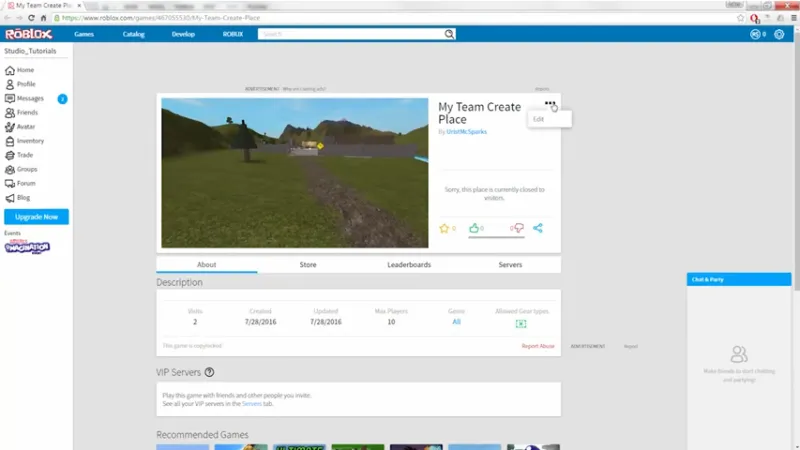The width and height of the screenshot is (800, 450).
Task: Open Avatar from the left sidebar
Action: pyautogui.click(x=26, y=127)
